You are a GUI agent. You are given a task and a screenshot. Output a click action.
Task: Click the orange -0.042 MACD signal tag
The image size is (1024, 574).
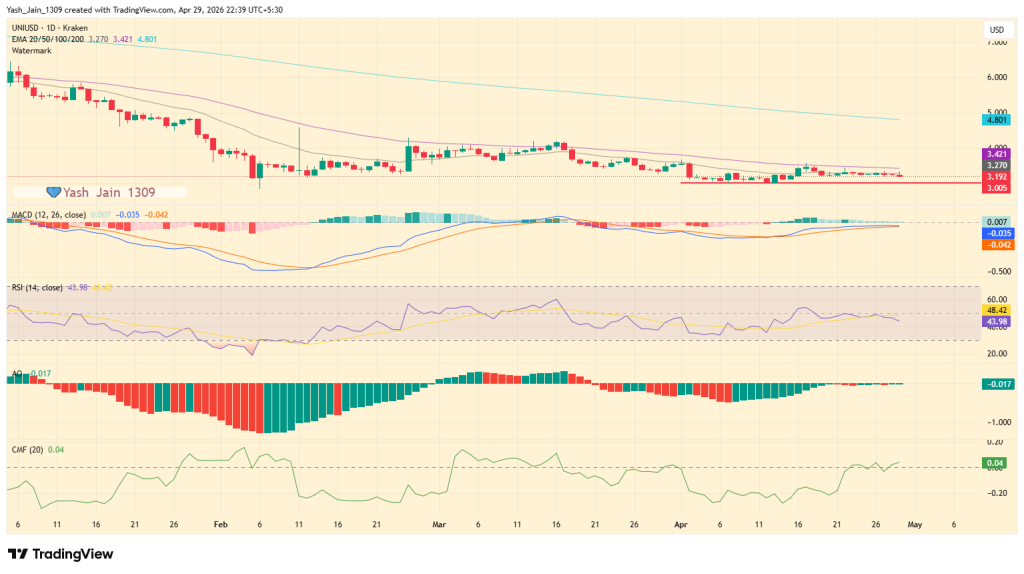pos(996,244)
